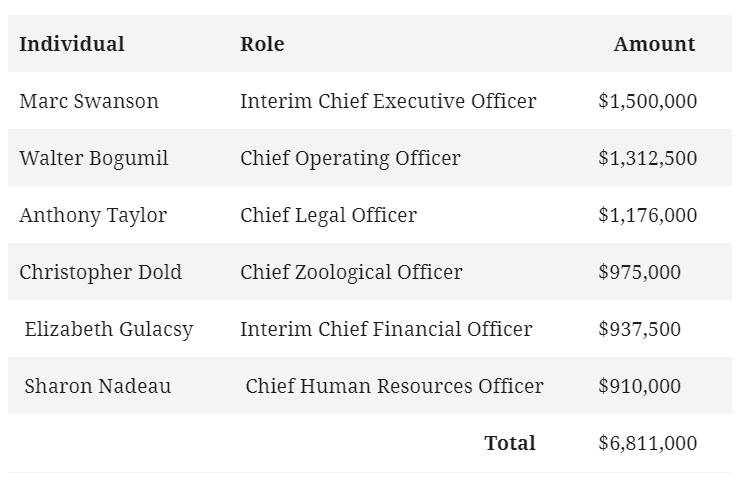737x488 pixels.
Task: Click Interim Chief Financial Officer text
Action: pos(386,329)
